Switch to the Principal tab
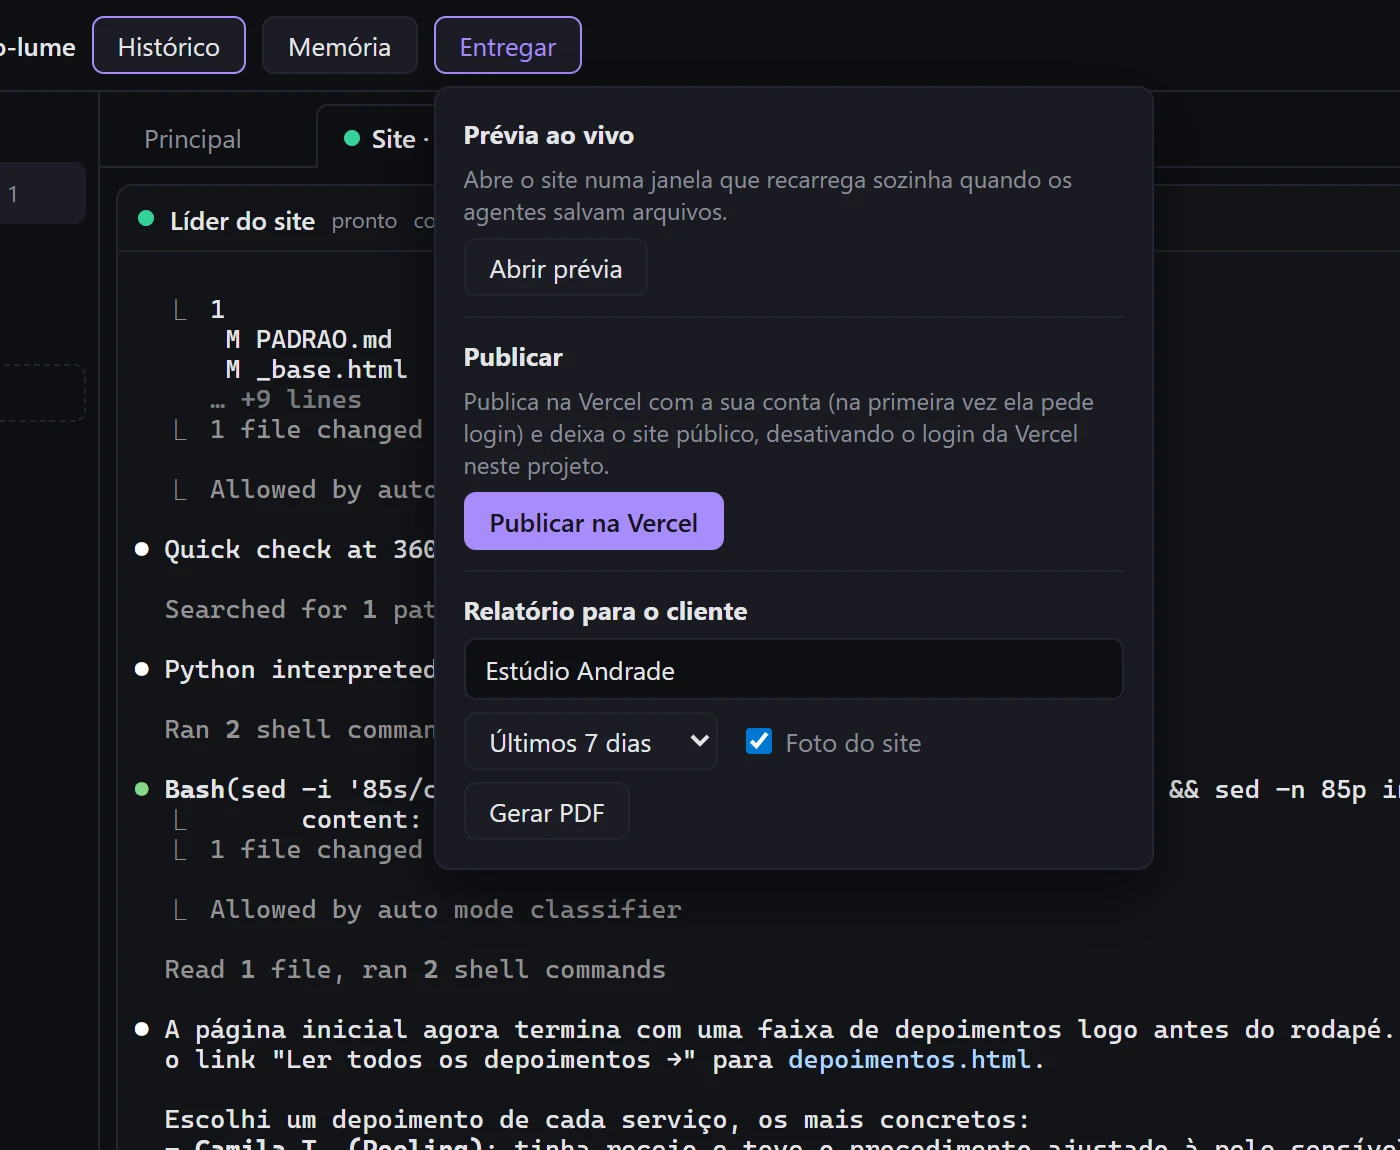Image resolution: width=1400 pixels, height=1150 pixels. click(193, 139)
